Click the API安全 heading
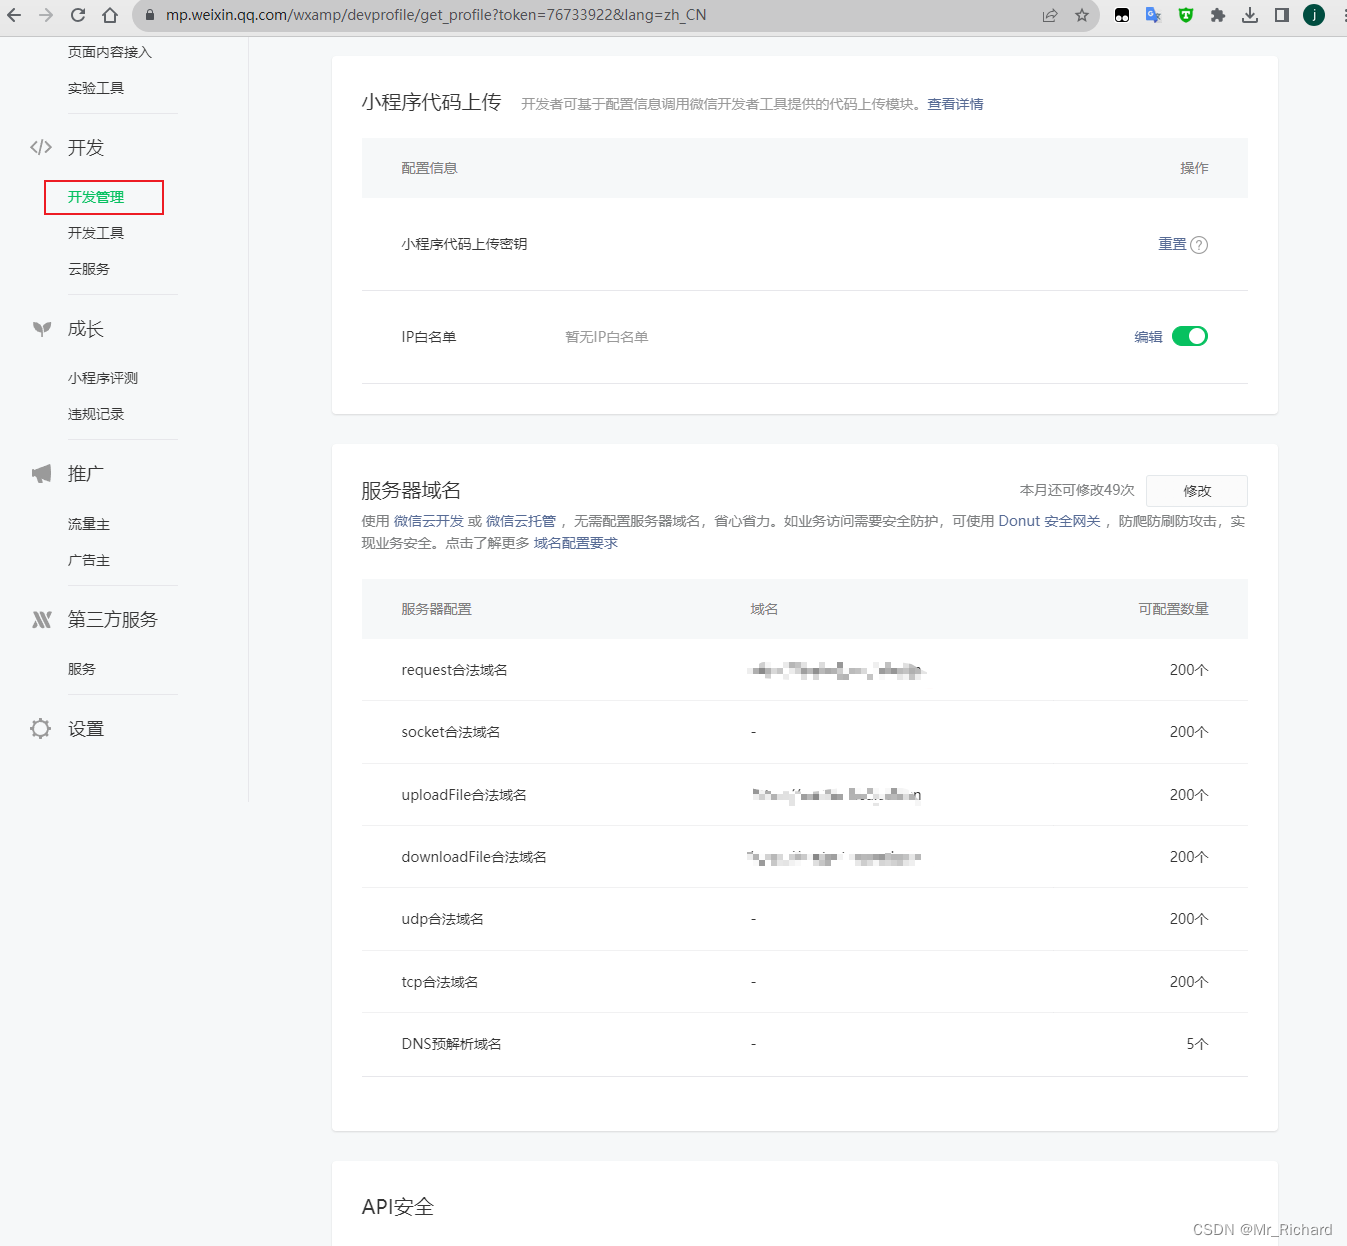This screenshot has width=1347, height=1246. tap(398, 1207)
